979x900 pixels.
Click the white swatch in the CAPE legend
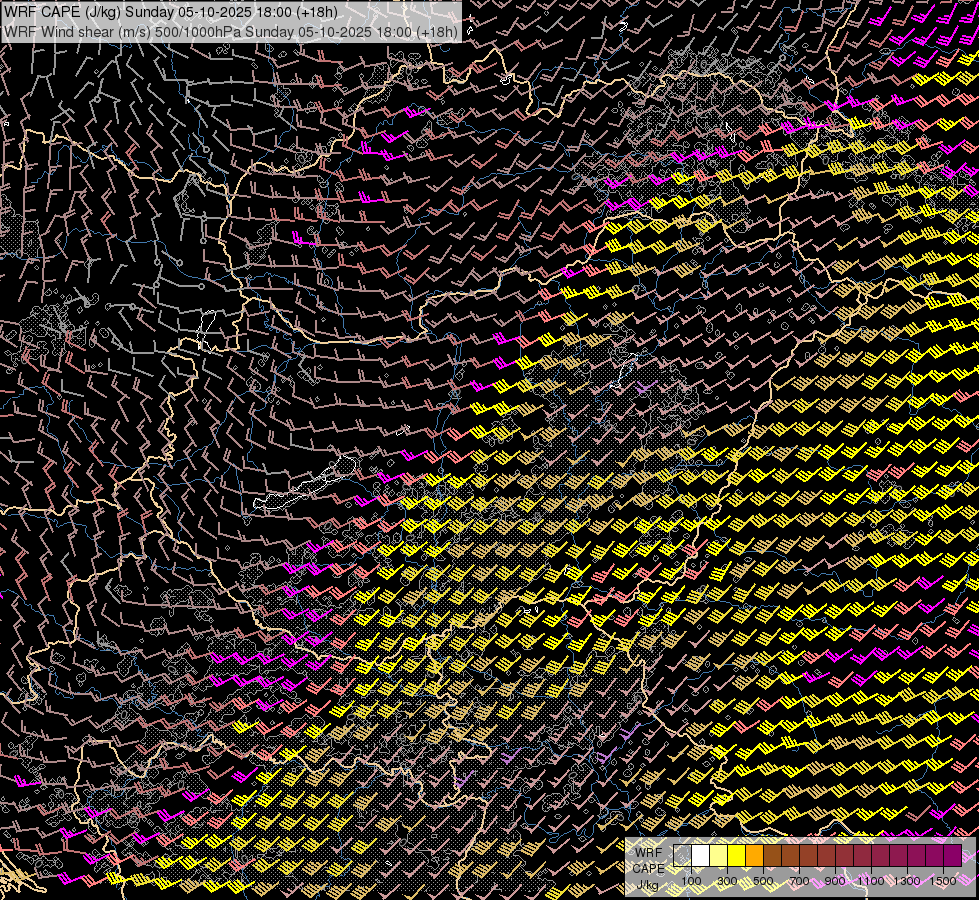tap(700, 856)
